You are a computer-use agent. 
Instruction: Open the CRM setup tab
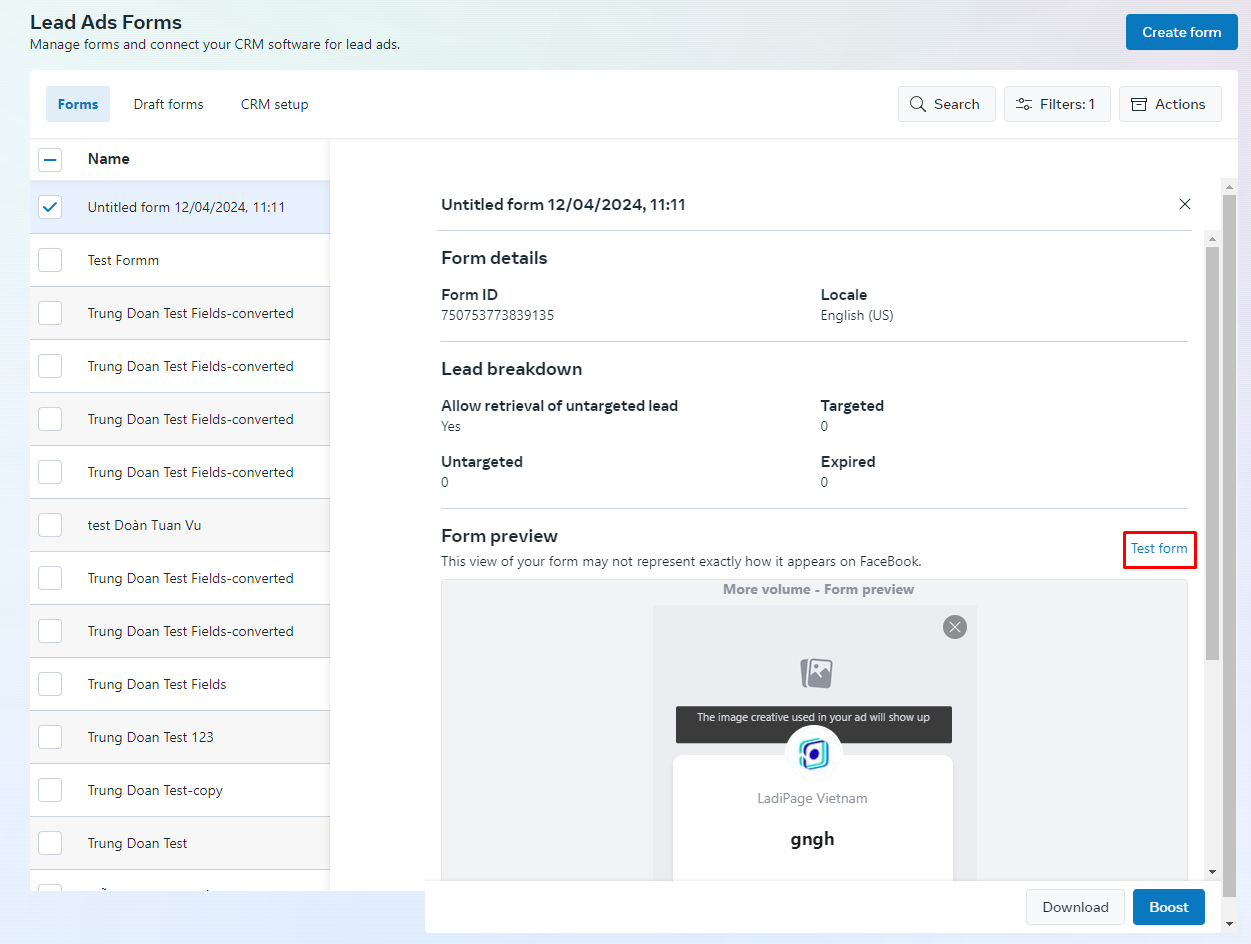pos(274,104)
